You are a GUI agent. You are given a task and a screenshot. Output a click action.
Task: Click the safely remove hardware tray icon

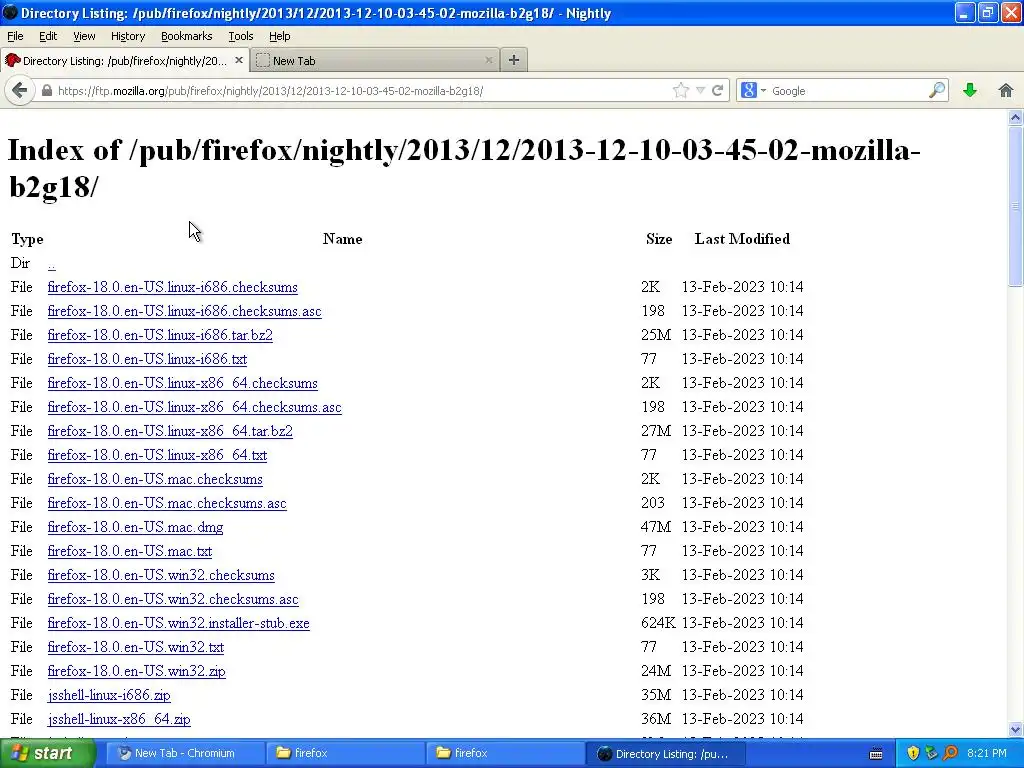pos(931,754)
